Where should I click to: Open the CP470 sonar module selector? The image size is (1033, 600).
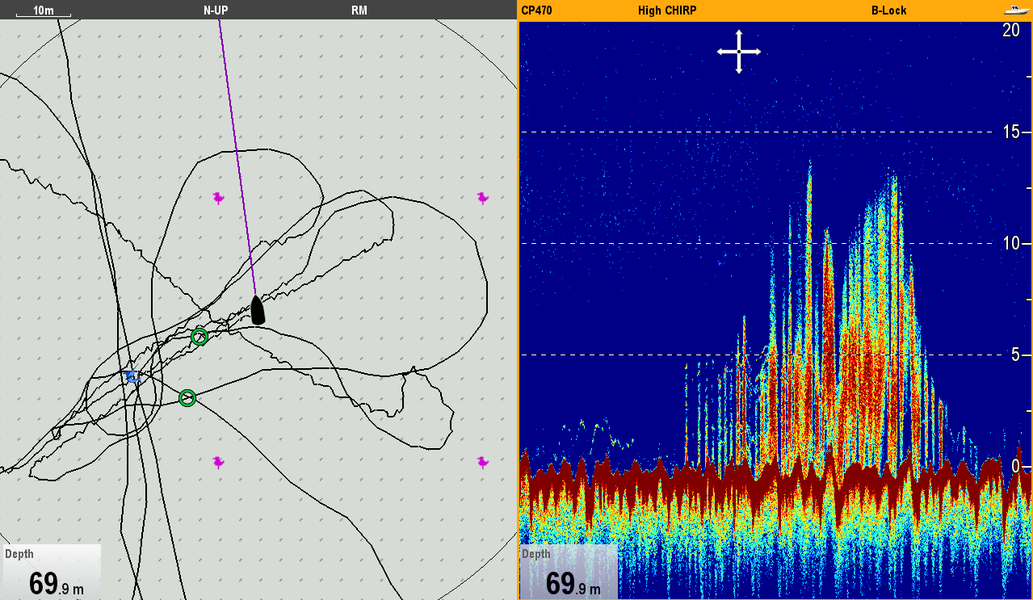[x=537, y=10]
